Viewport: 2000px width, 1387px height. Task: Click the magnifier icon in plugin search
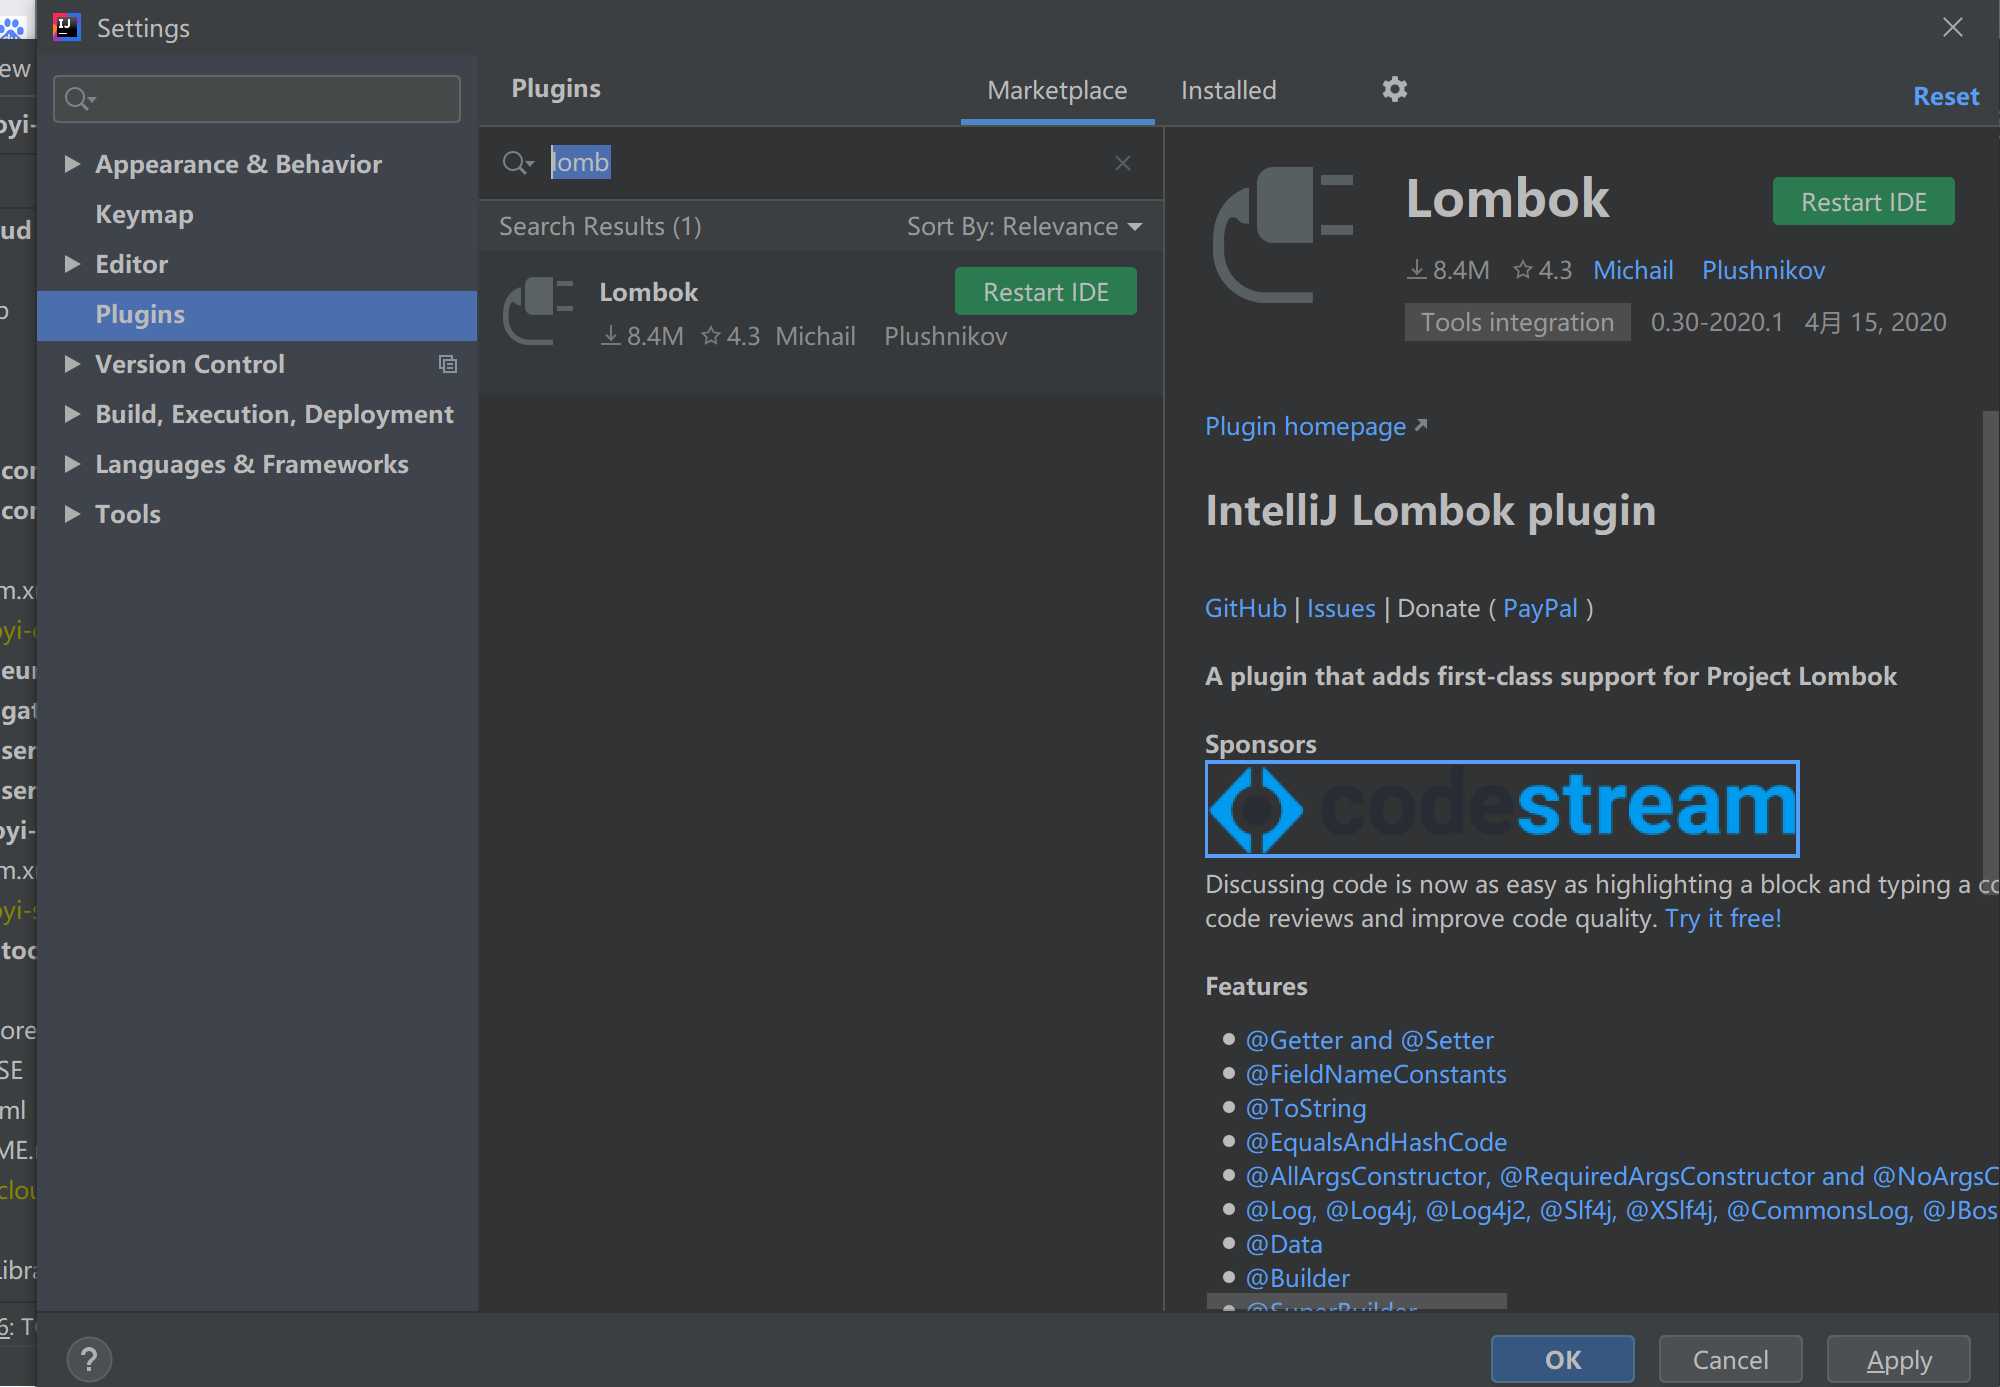click(x=517, y=162)
